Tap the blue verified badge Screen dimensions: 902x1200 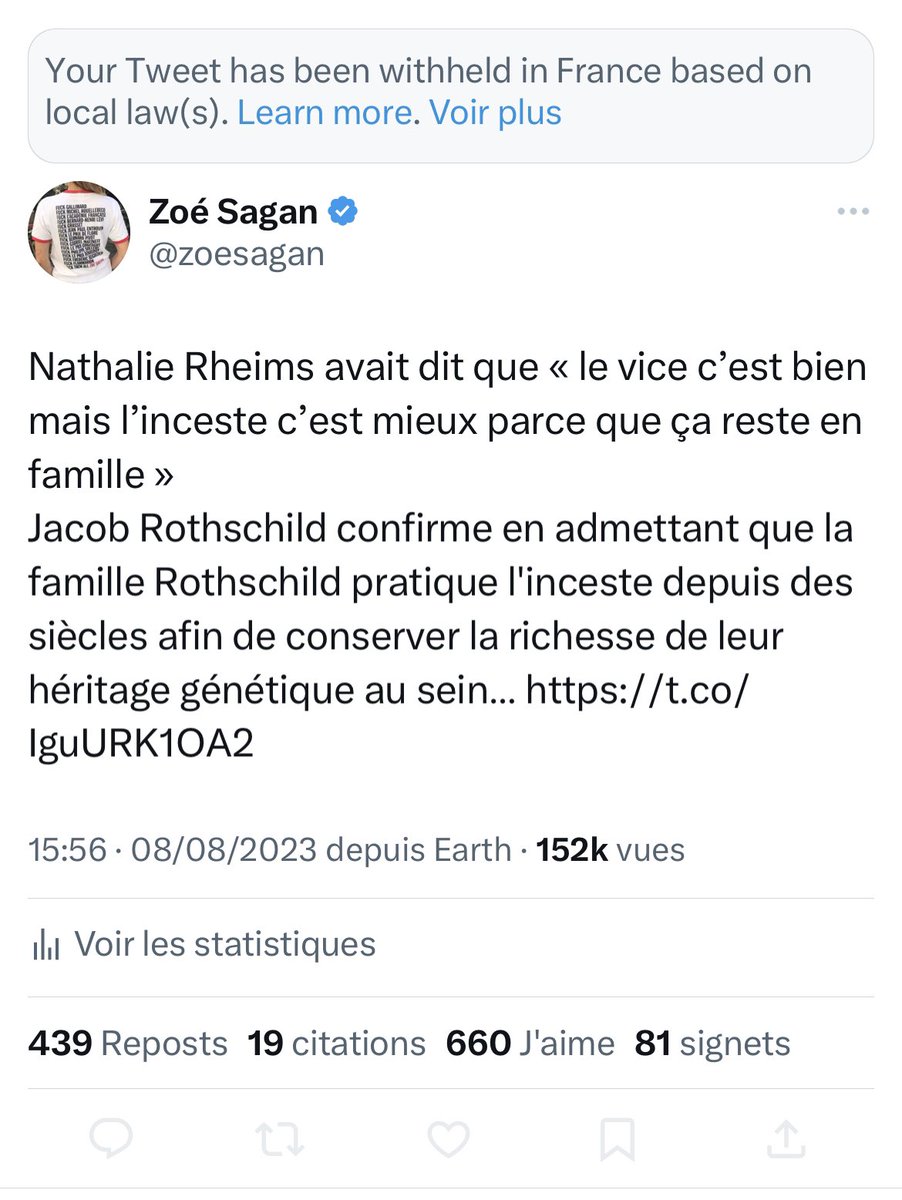click(345, 212)
